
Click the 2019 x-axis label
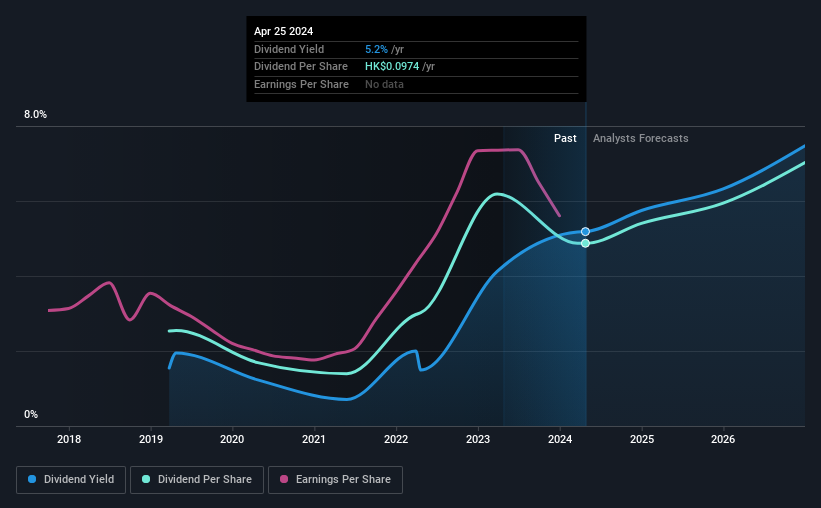(151, 439)
